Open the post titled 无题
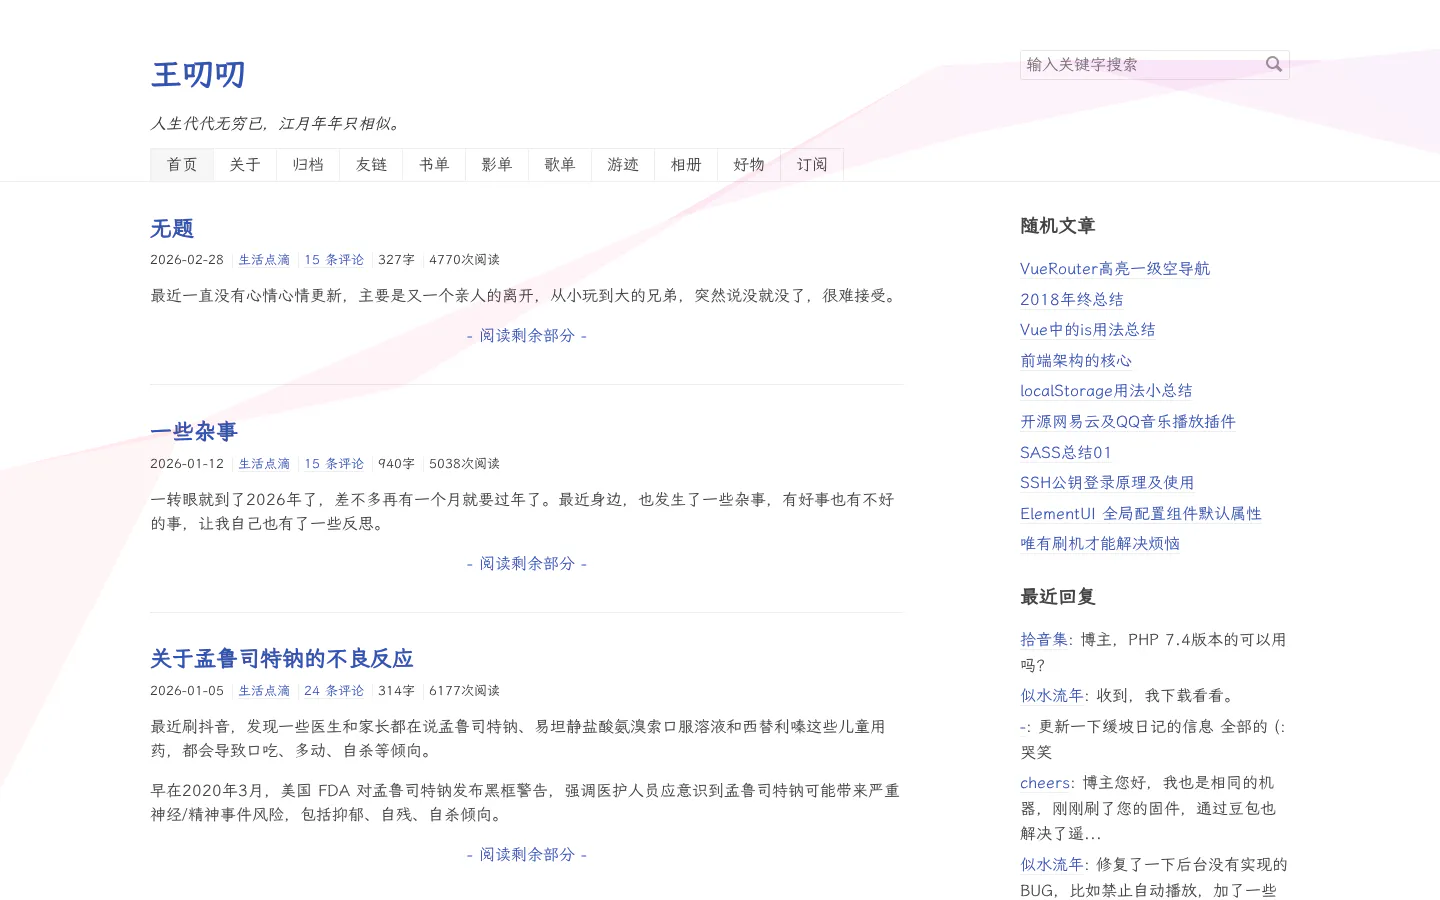This screenshot has height=900, width=1440. [172, 229]
